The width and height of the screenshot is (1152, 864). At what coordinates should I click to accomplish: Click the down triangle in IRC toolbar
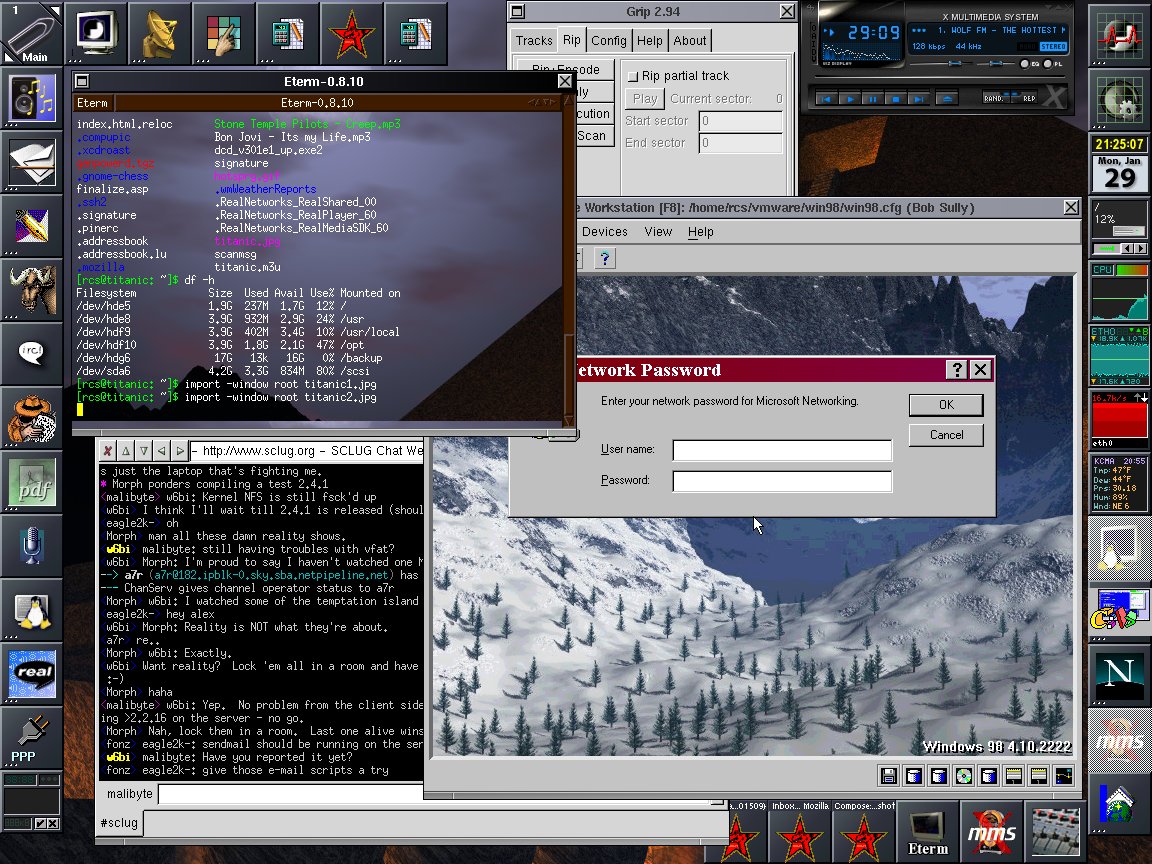[x=143, y=450]
